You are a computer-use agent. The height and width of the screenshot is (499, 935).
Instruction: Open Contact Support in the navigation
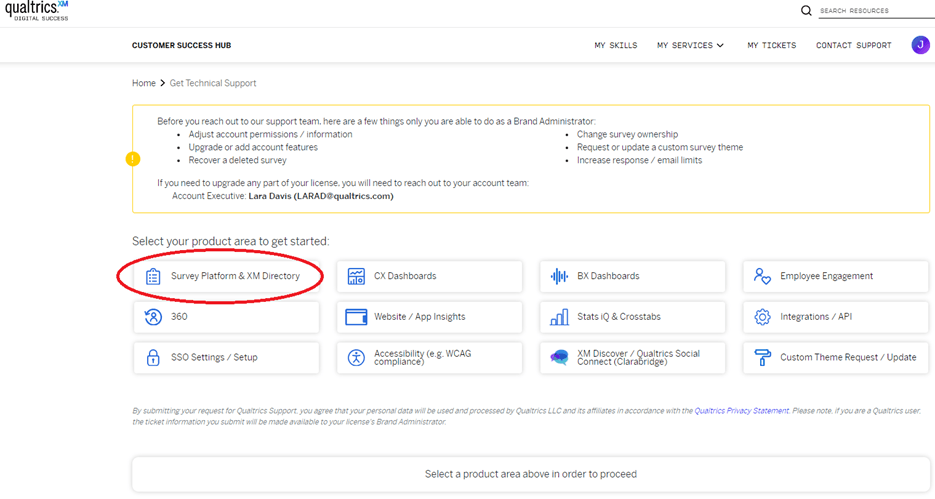(x=853, y=45)
